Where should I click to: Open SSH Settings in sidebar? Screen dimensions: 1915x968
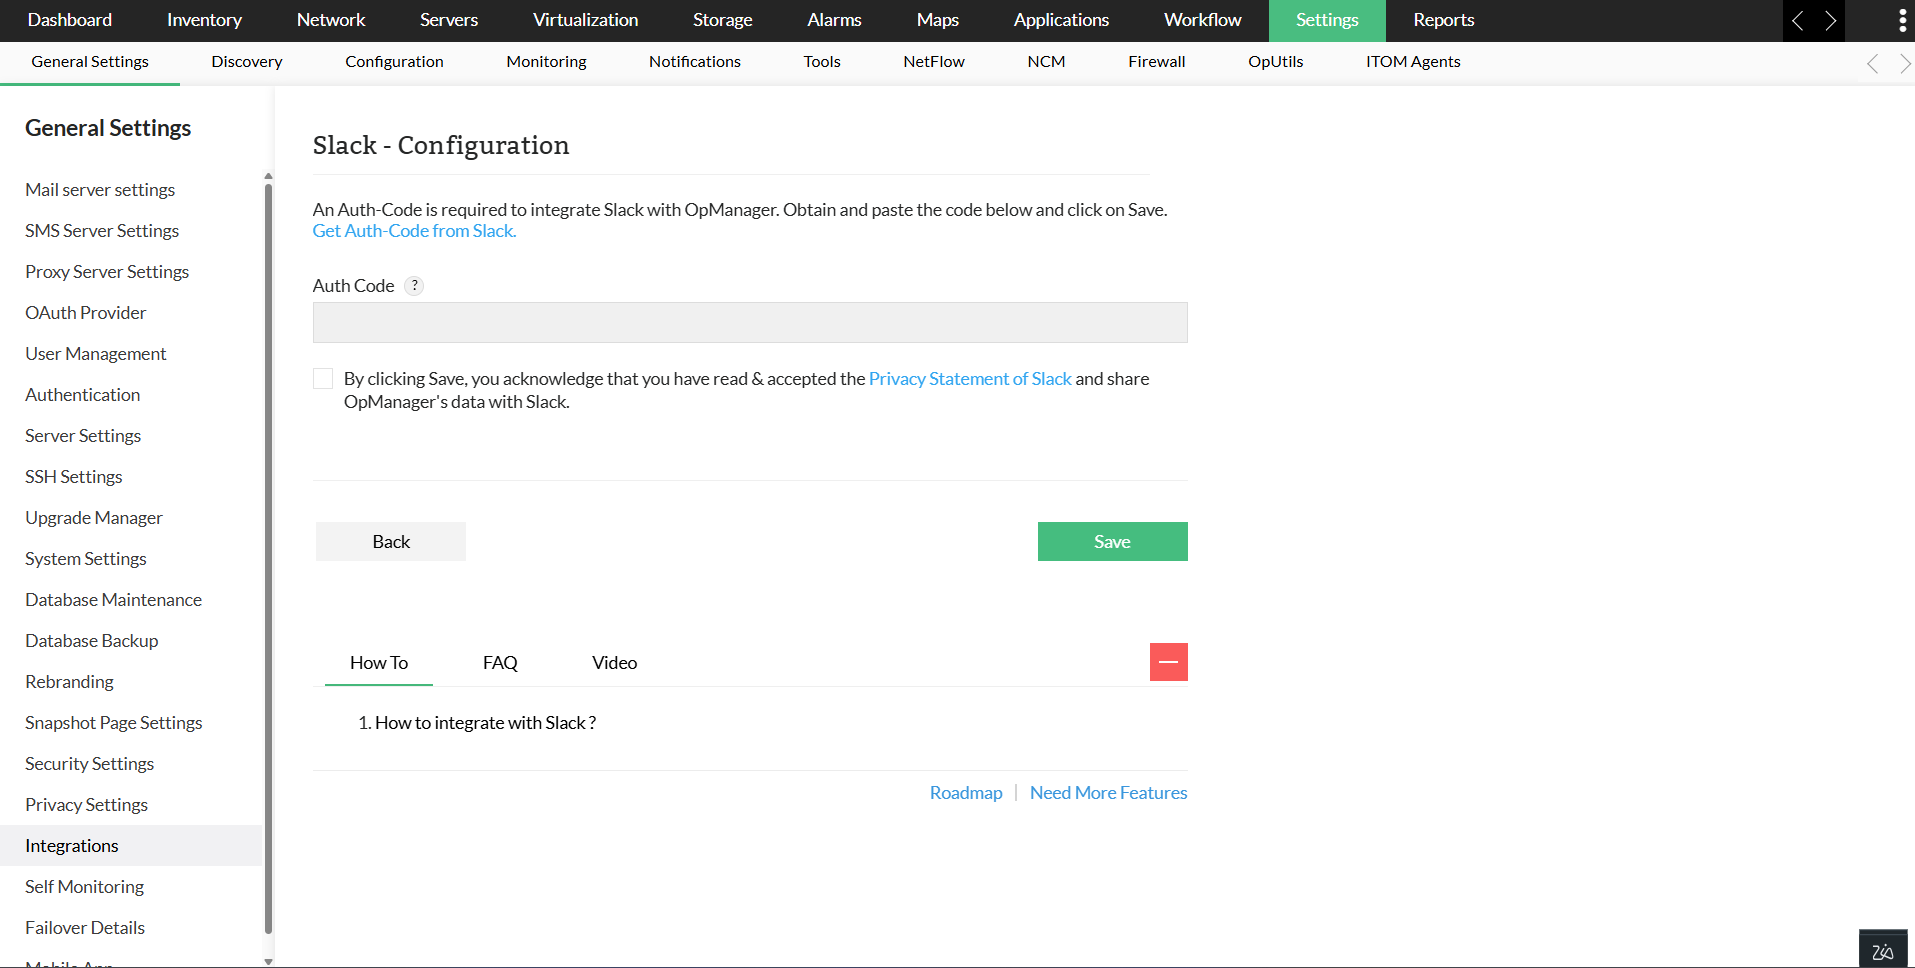[x=74, y=477]
